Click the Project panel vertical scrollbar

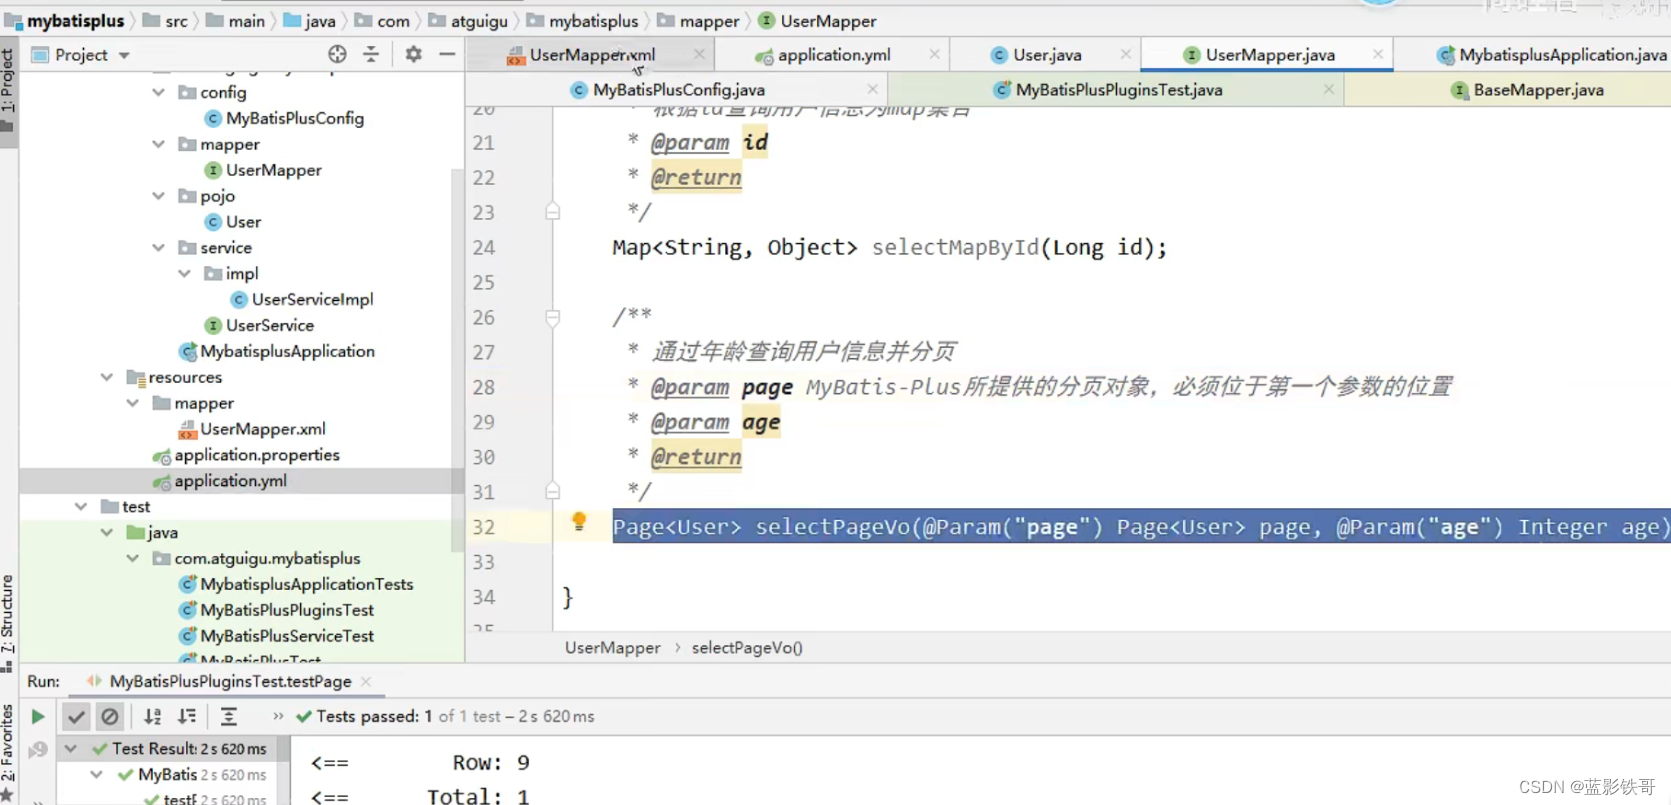coord(458,360)
